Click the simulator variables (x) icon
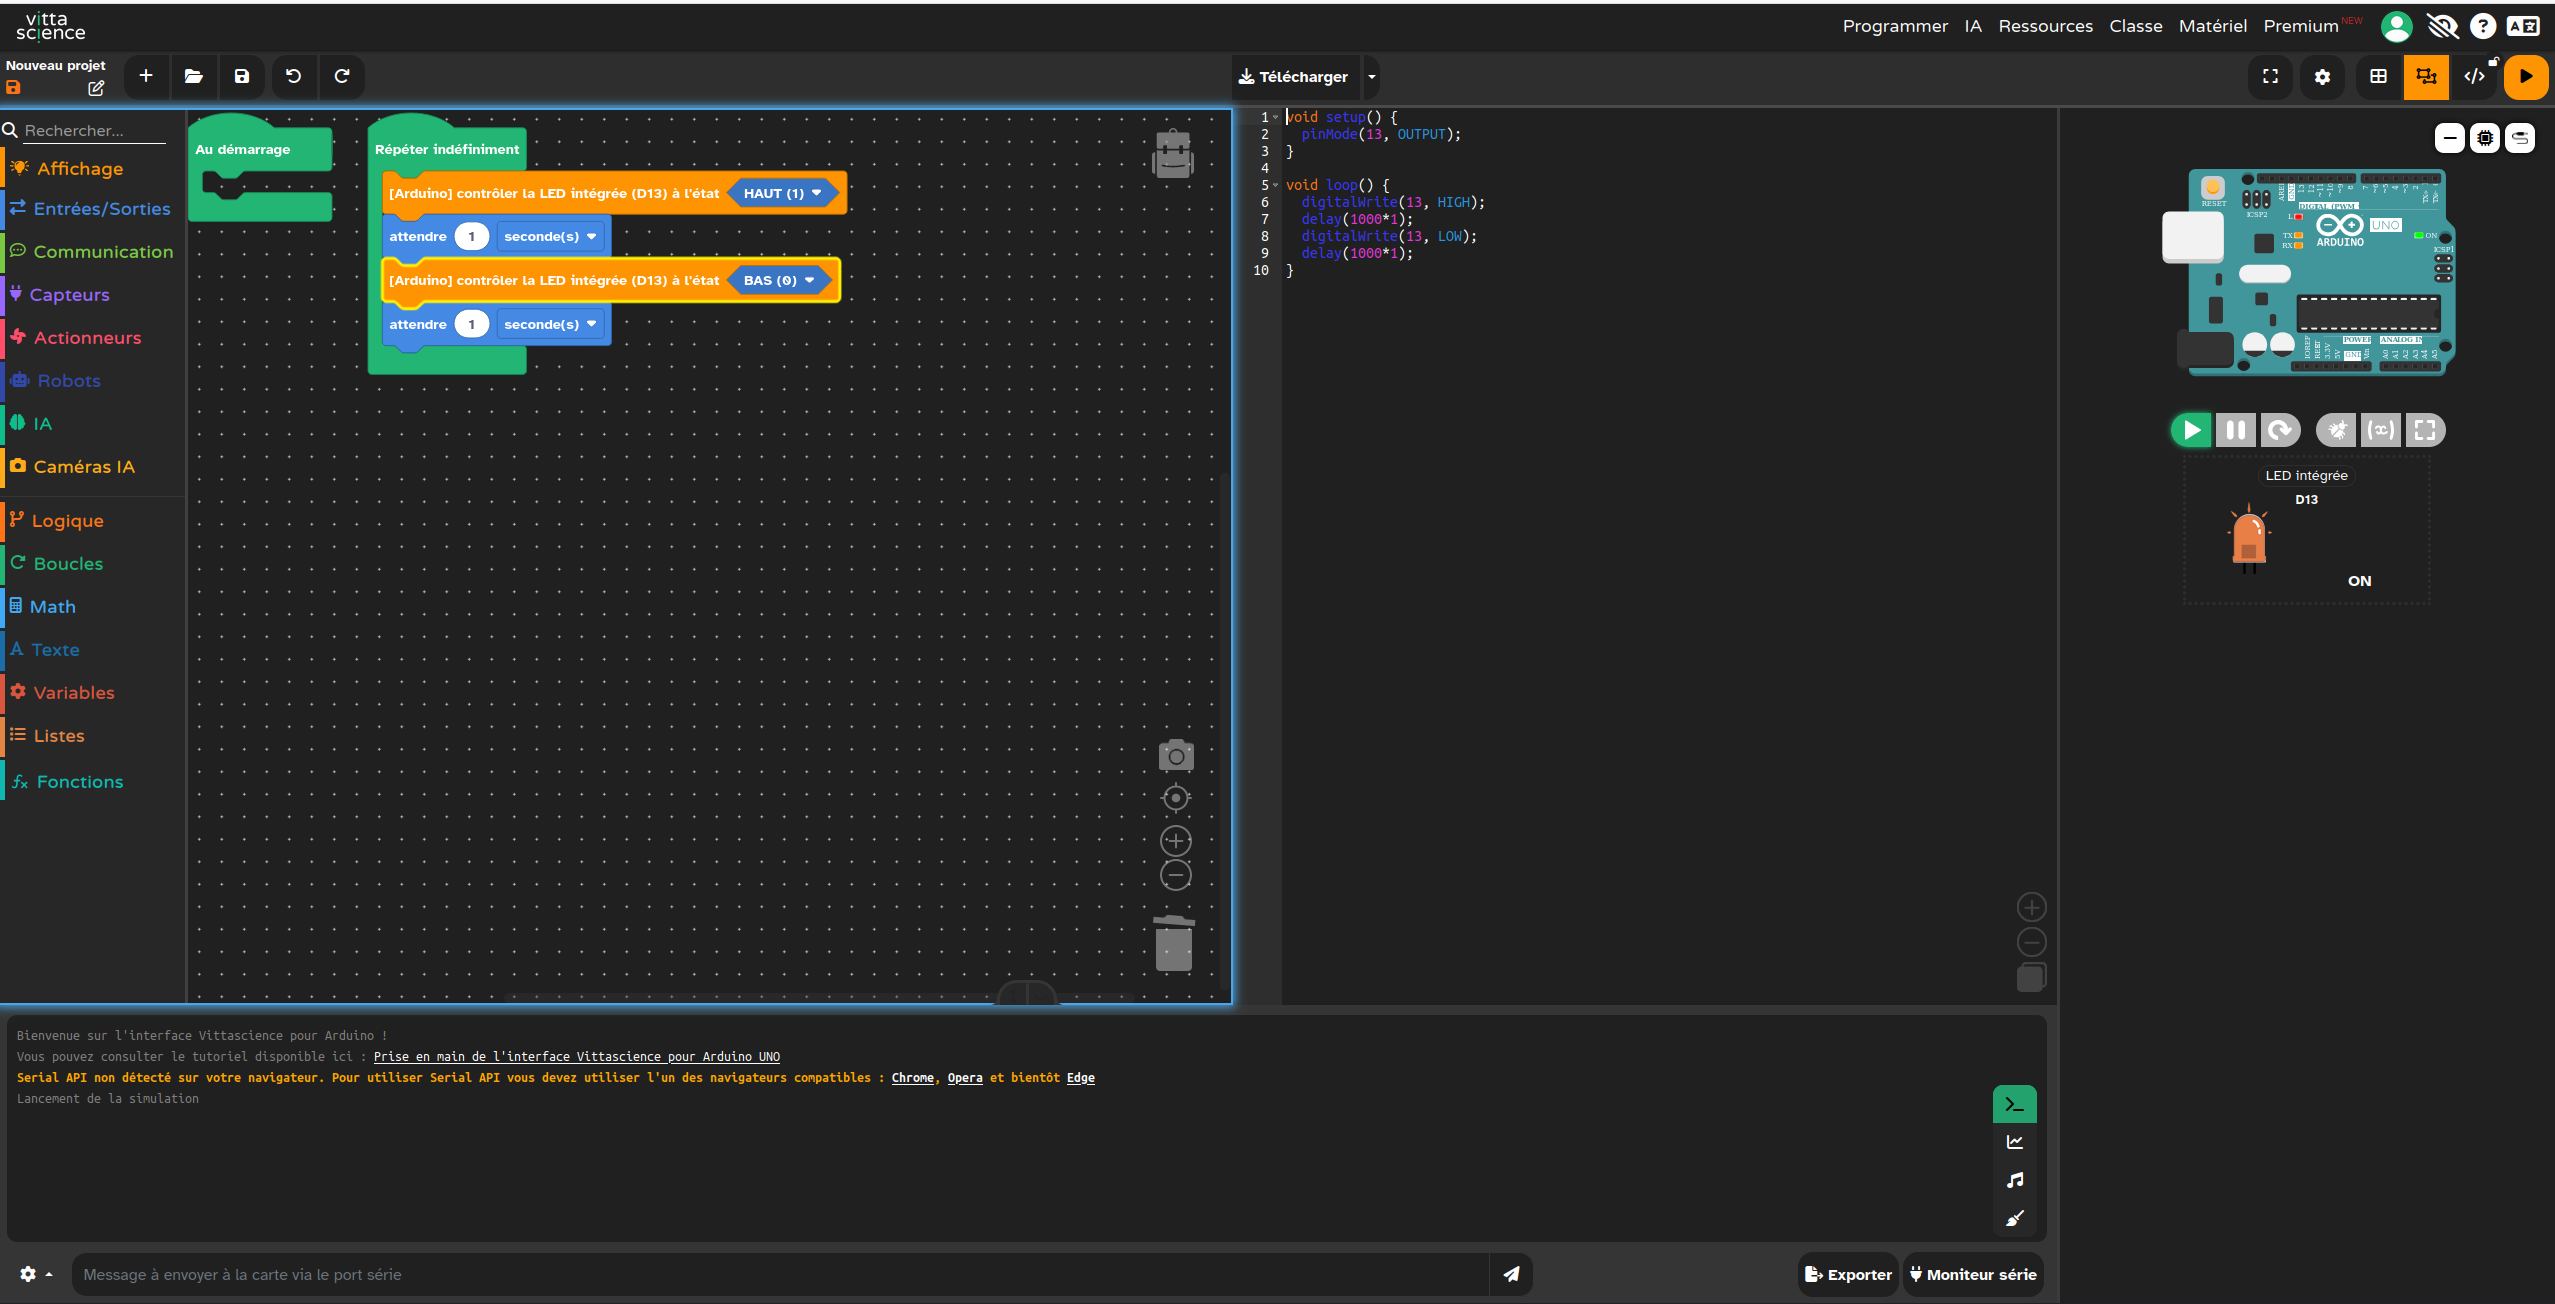The height and width of the screenshot is (1304, 2555). click(2380, 430)
